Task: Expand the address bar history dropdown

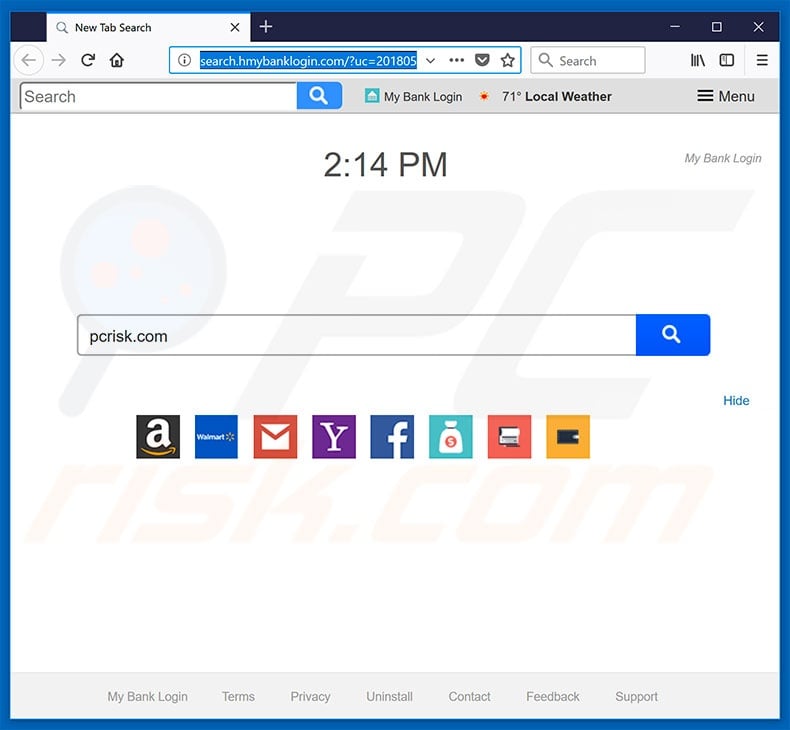Action: pyautogui.click(x=430, y=61)
